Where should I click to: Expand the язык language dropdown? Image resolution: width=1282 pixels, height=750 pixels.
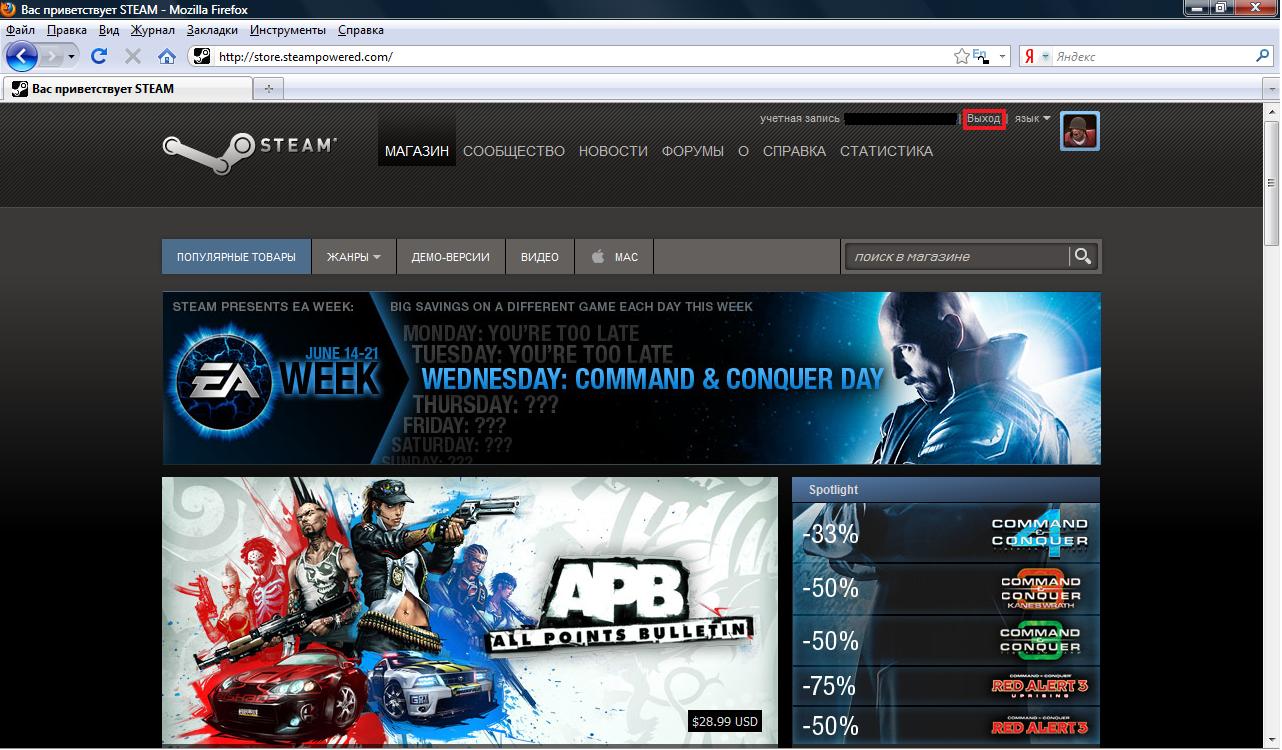[x=1033, y=118]
